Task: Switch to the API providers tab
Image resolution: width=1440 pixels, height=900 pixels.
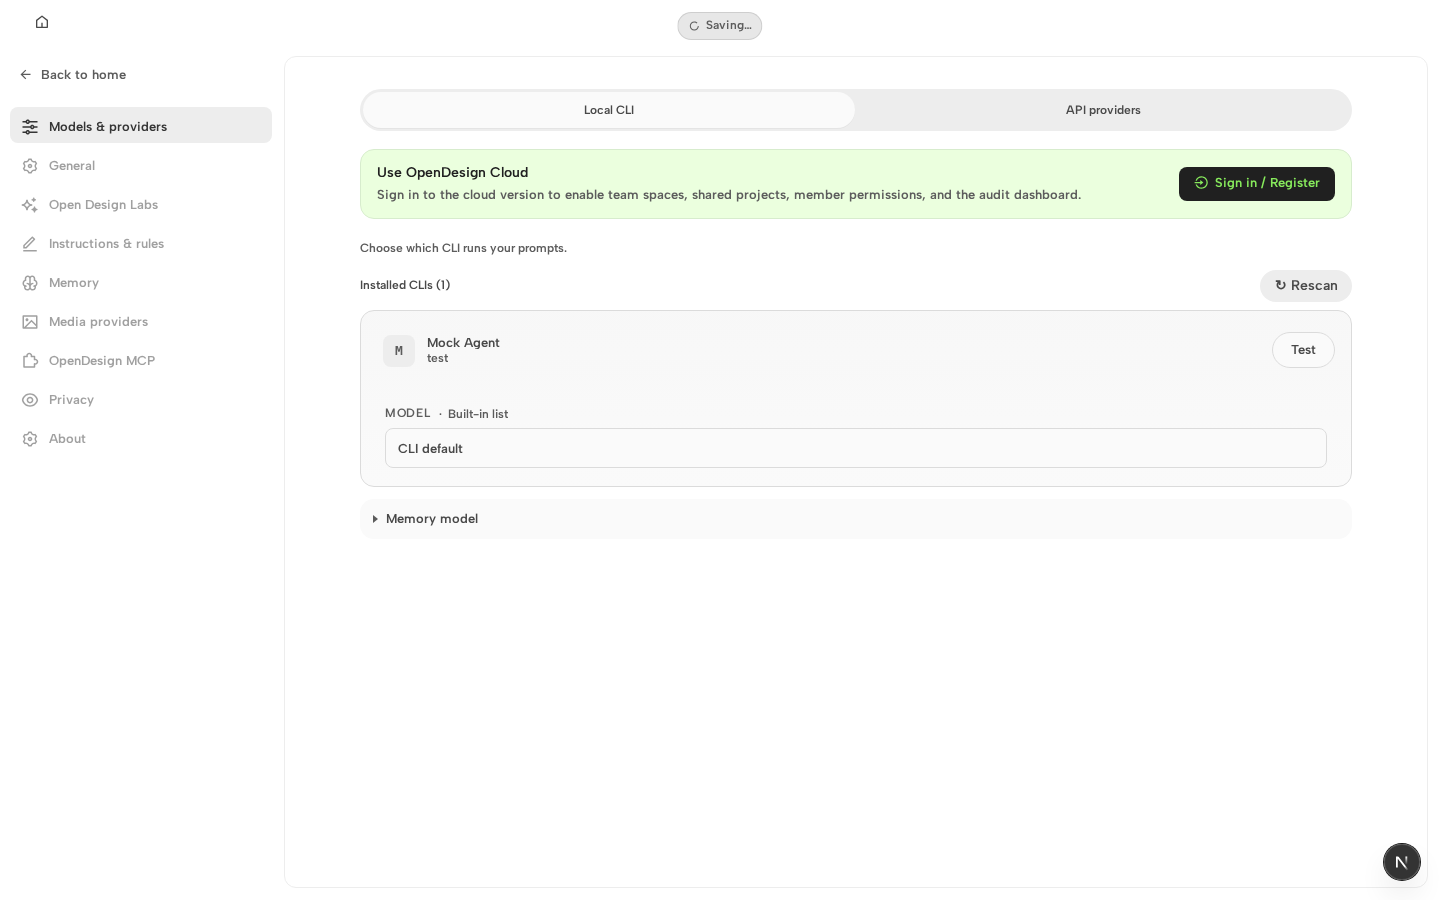Action: pyautogui.click(x=1103, y=110)
